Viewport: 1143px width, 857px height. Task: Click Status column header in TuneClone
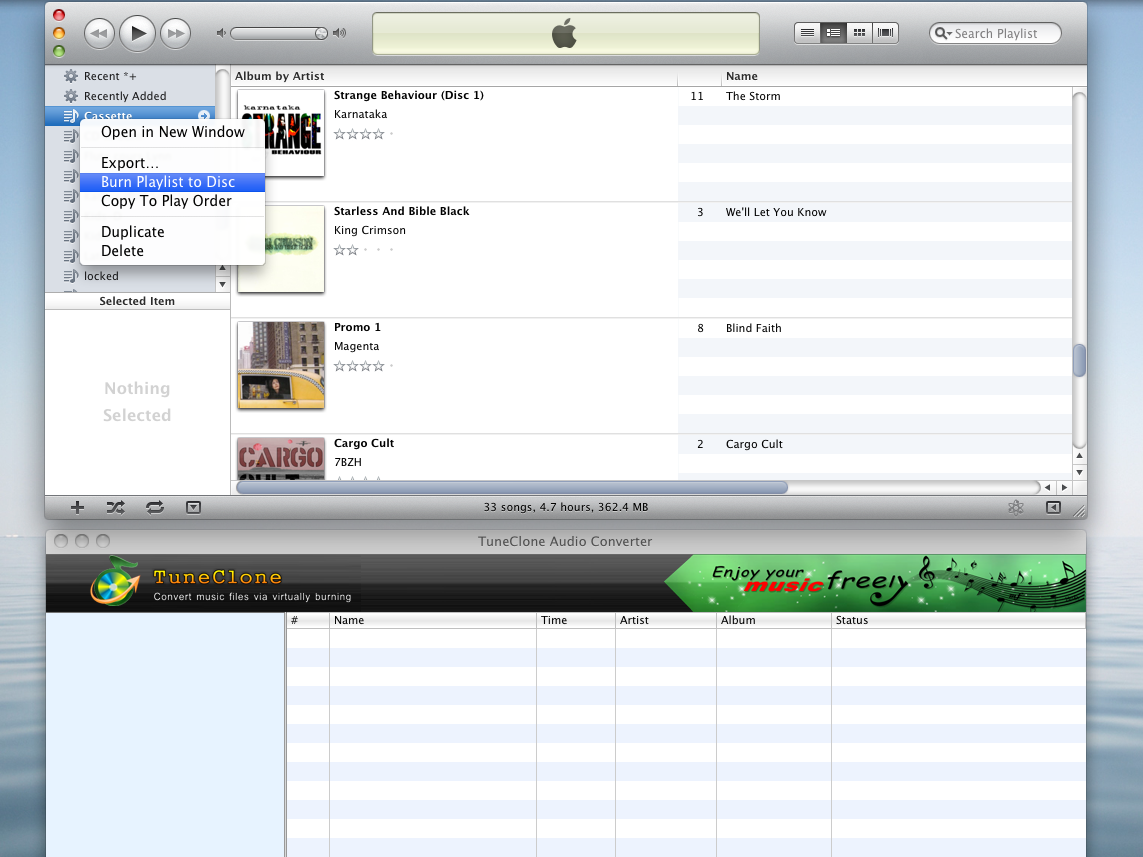pyautogui.click(x=959, y=620)
